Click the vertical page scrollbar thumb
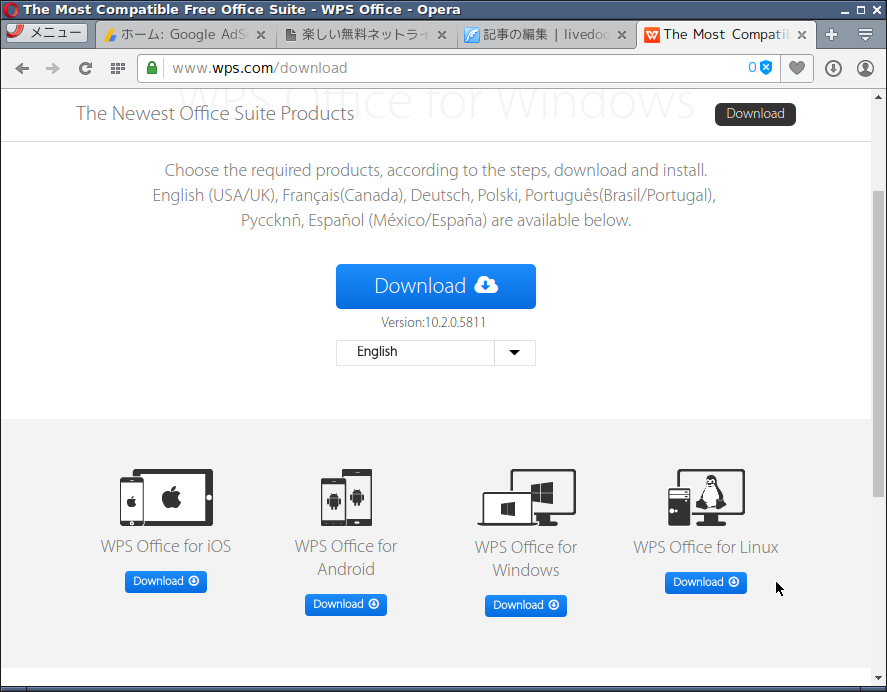Screen dimensions: 887x692 click(878, 344)
